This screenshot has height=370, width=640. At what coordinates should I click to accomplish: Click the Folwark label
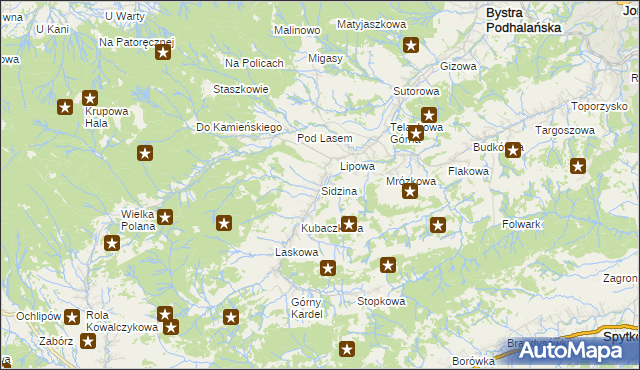click(521, 224)
